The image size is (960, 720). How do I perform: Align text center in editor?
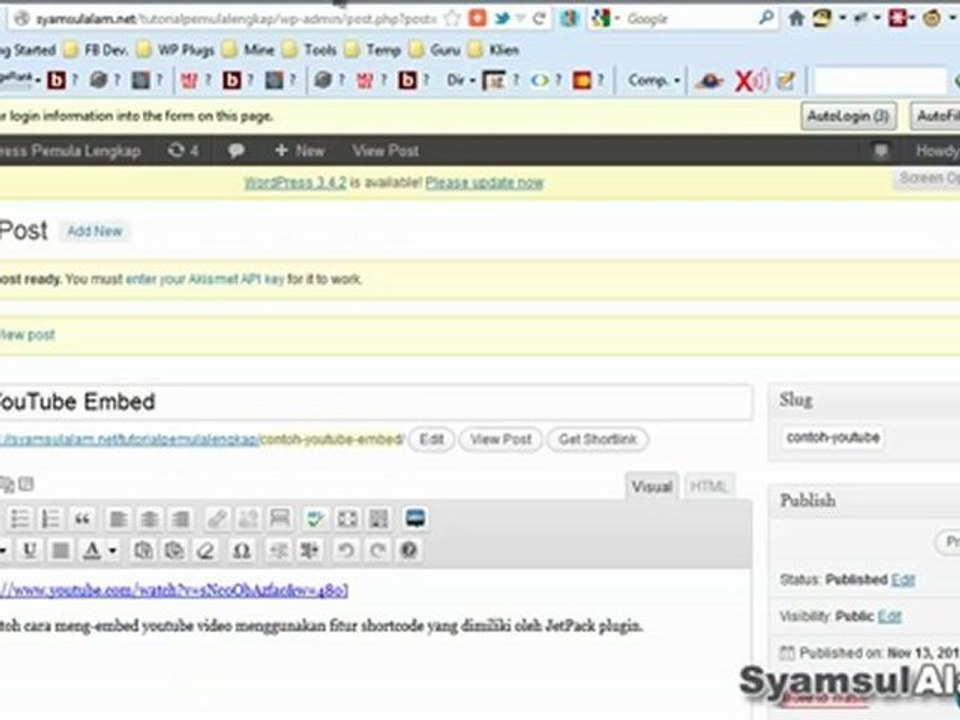point(149,519)
